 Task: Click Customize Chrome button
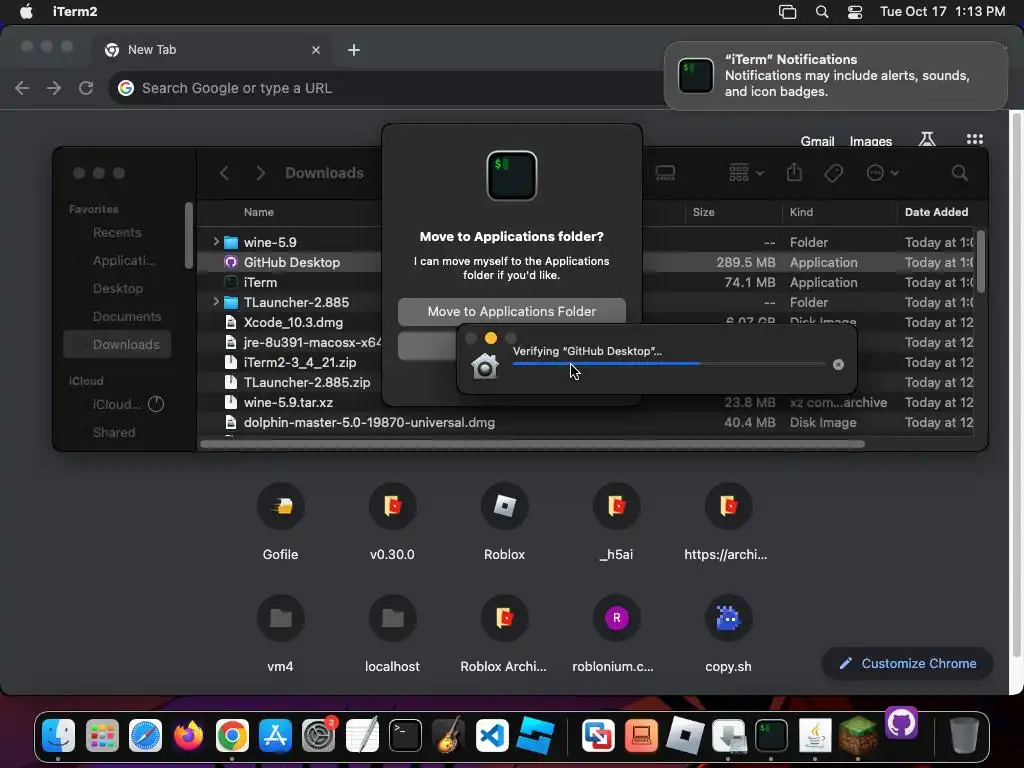click(x=908, y=664)
